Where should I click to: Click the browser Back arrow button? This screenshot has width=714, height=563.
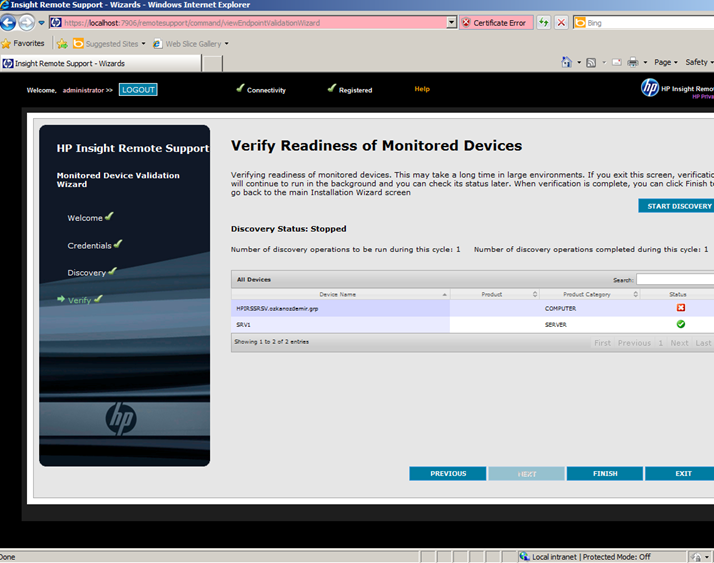tap(8, 22)
